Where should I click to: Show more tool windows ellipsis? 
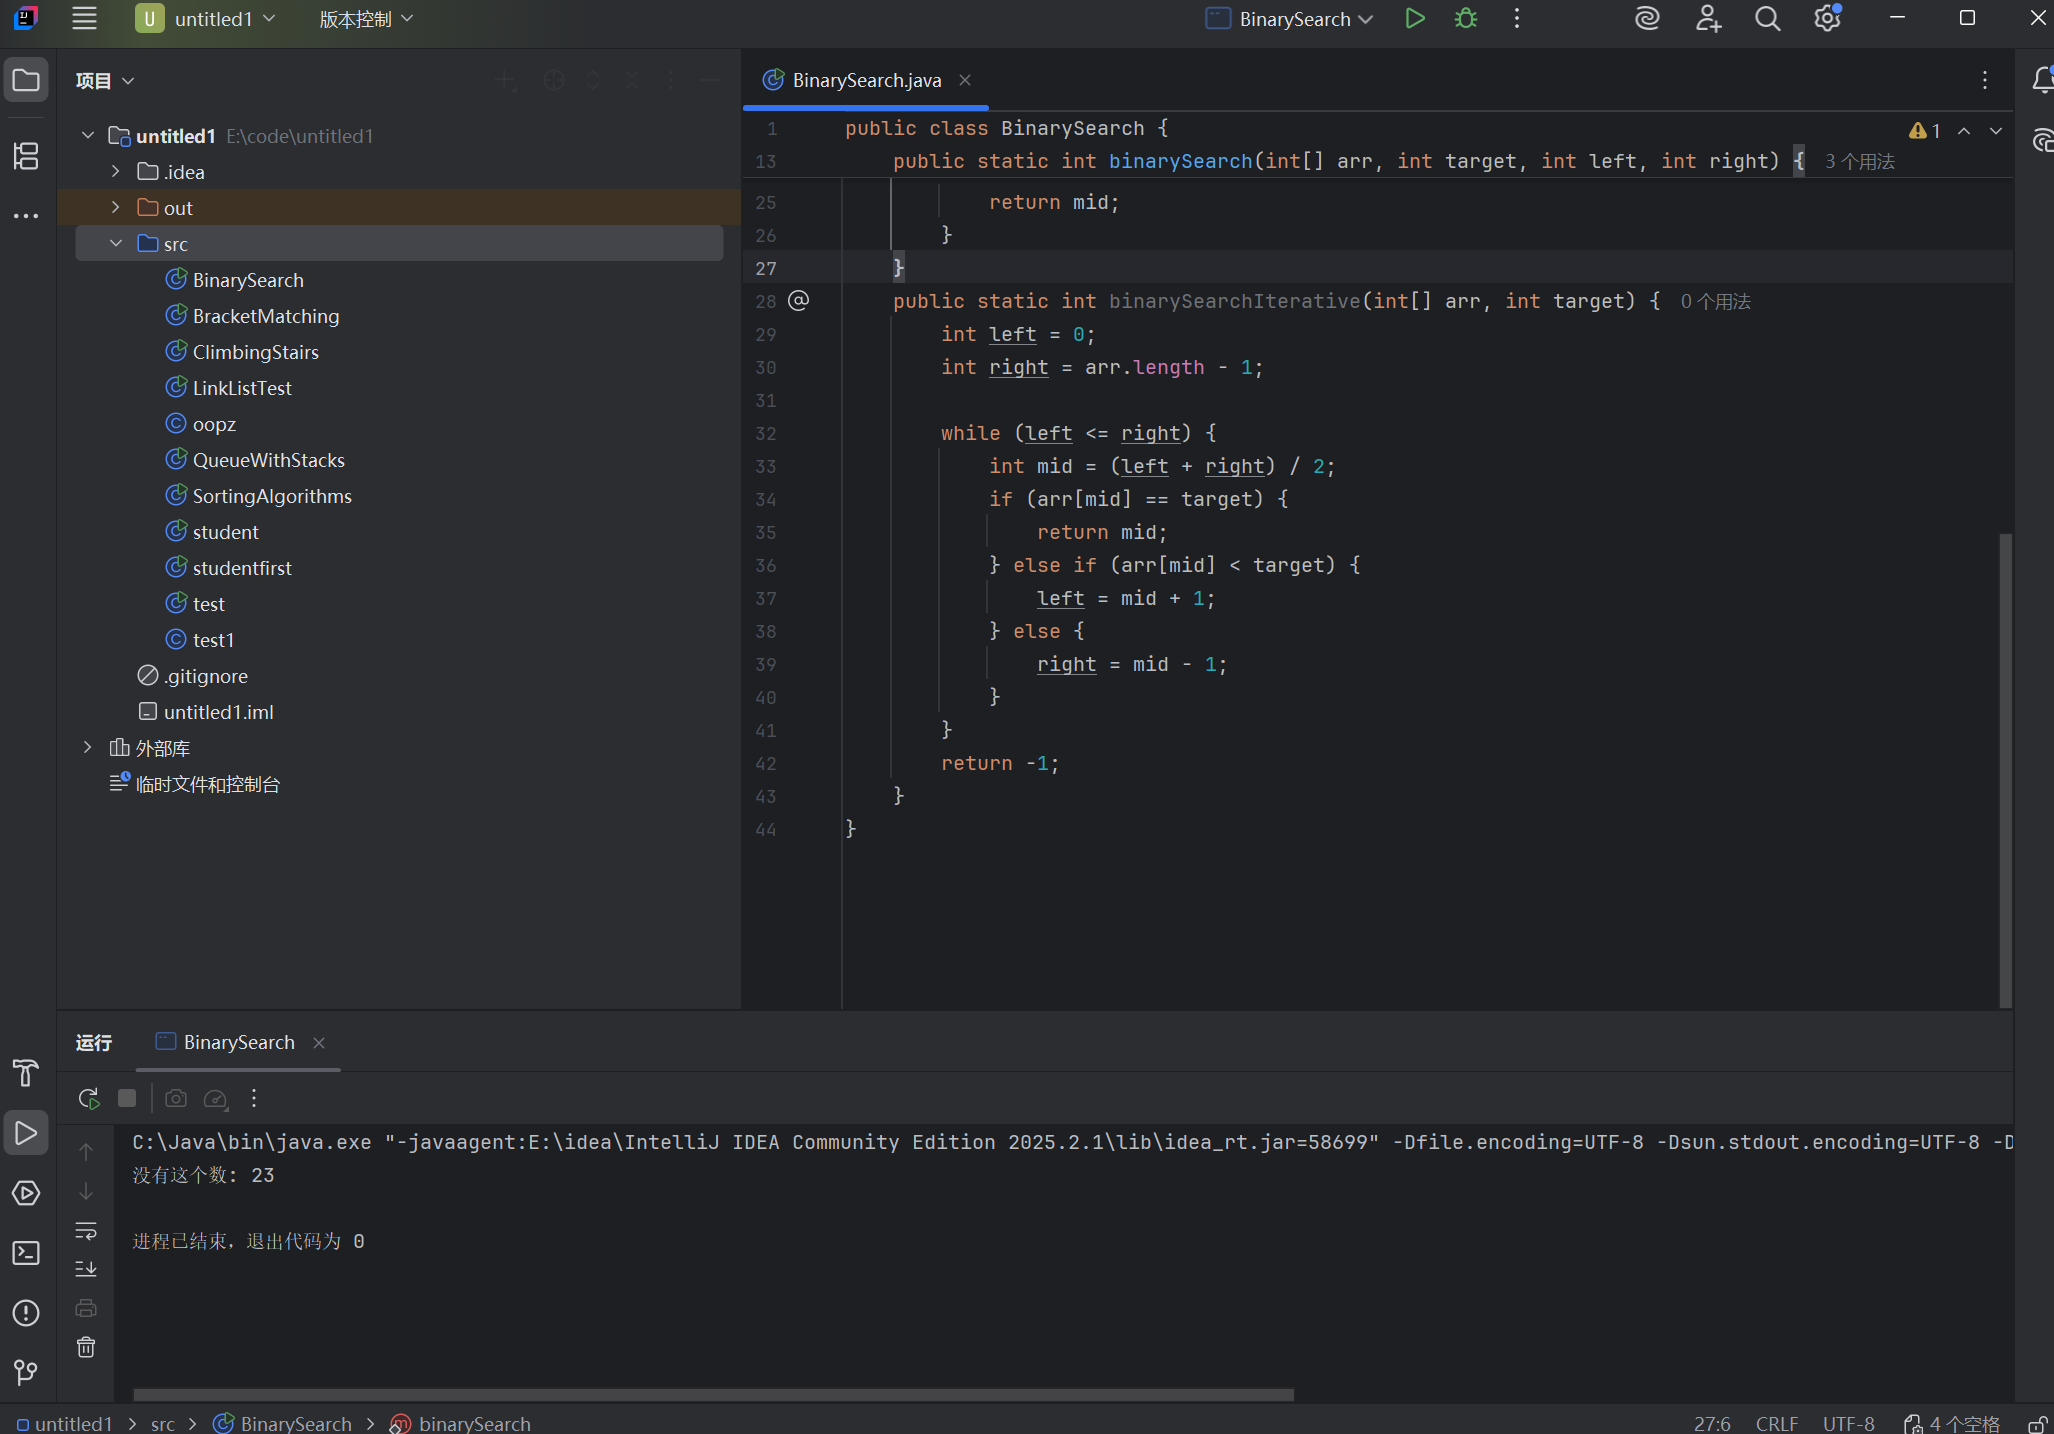point(26,216)
